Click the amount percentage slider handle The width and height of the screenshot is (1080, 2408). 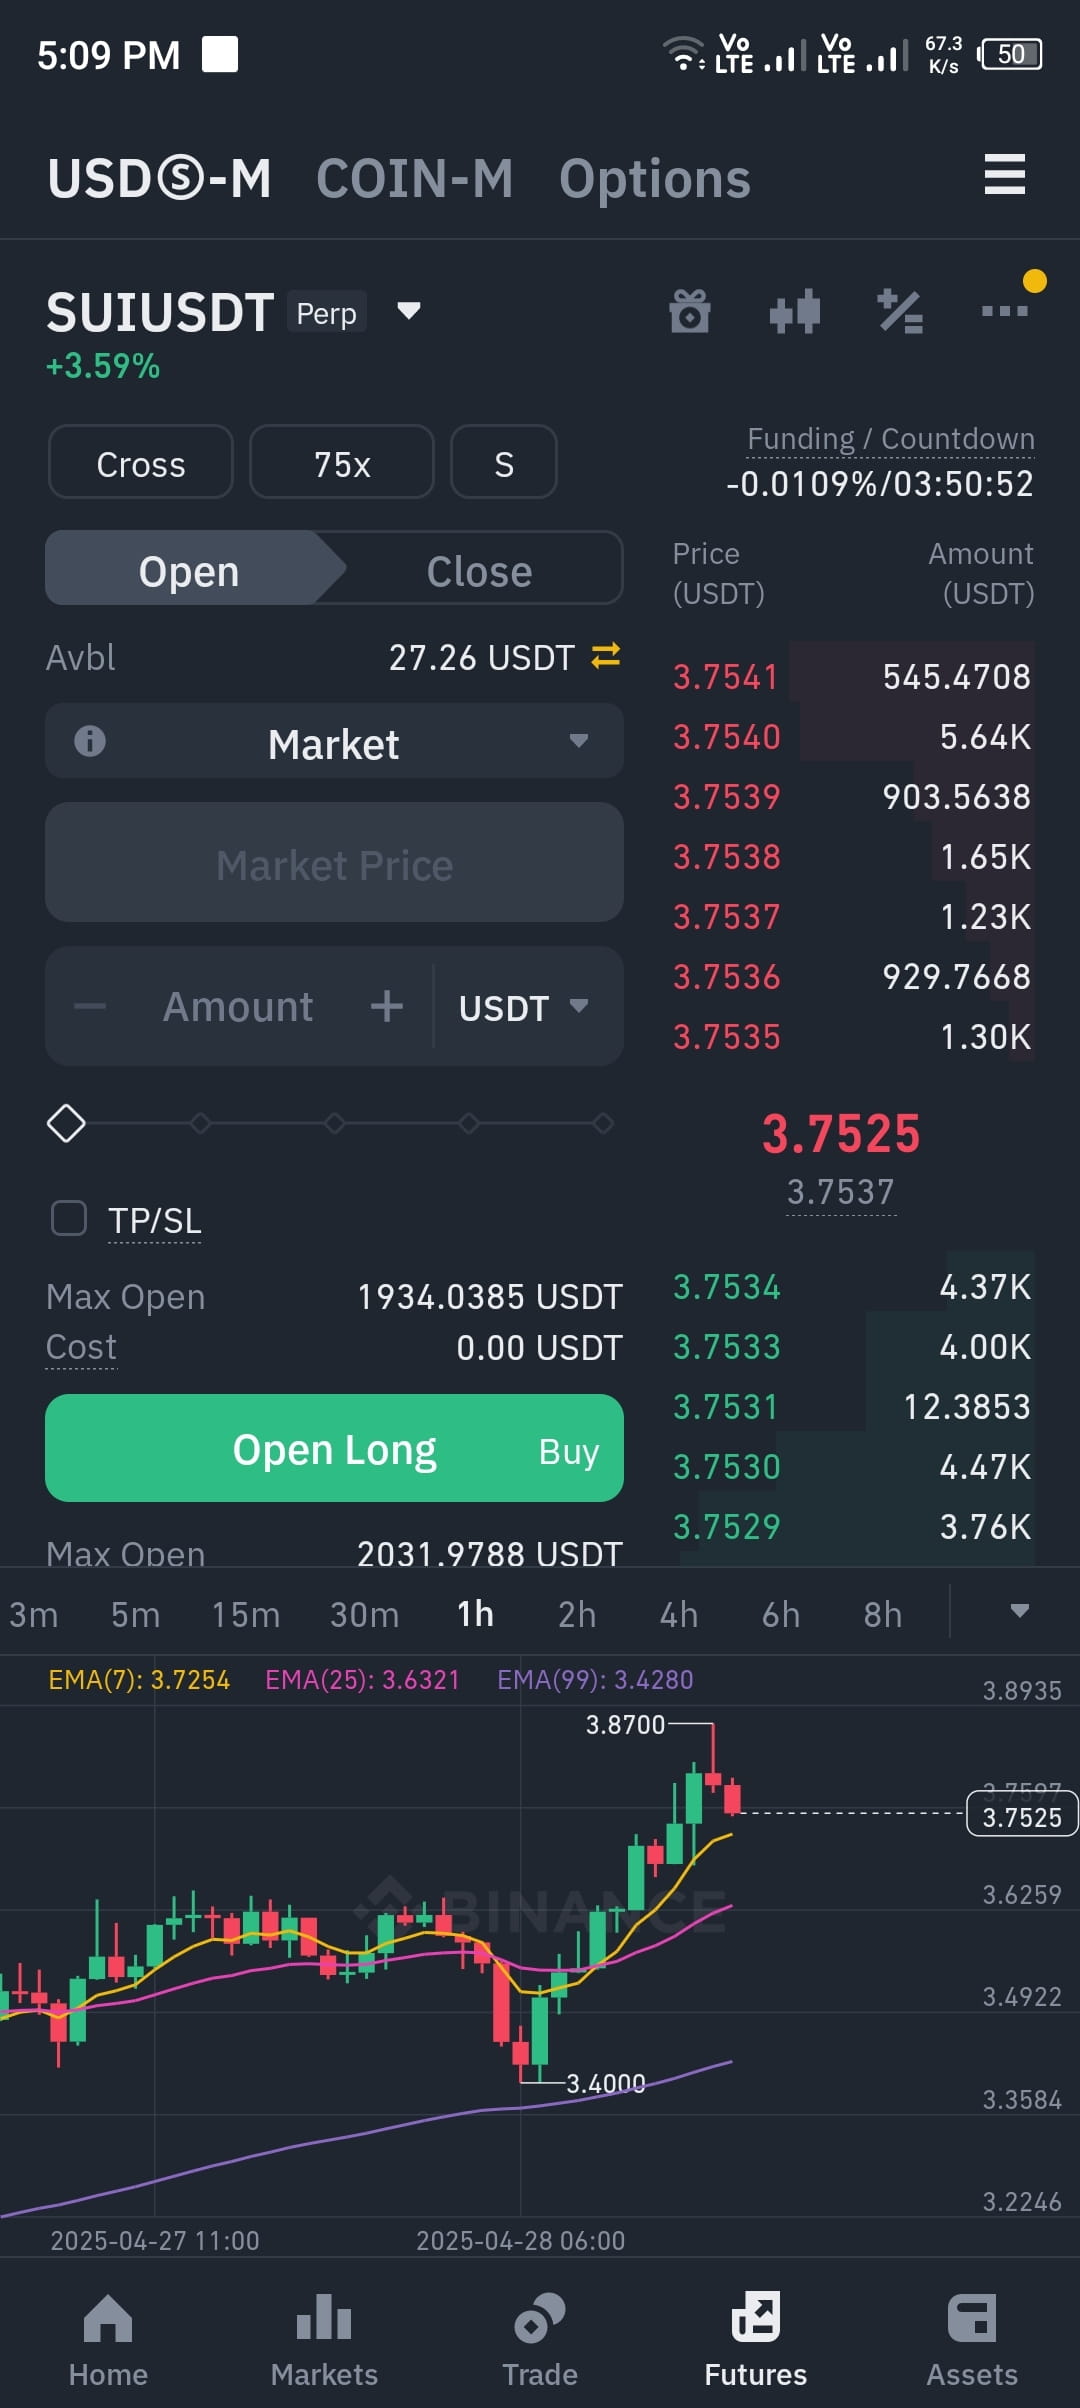(x=66, y=1123)
